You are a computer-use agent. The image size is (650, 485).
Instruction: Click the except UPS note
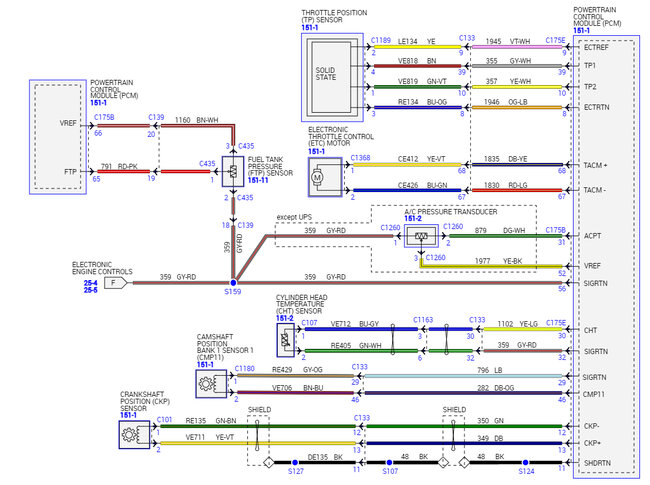294,217
